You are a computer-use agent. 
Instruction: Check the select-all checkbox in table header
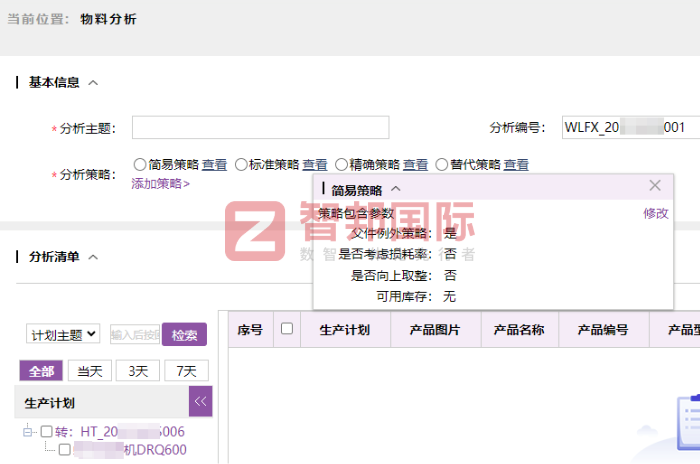(287, 328)
